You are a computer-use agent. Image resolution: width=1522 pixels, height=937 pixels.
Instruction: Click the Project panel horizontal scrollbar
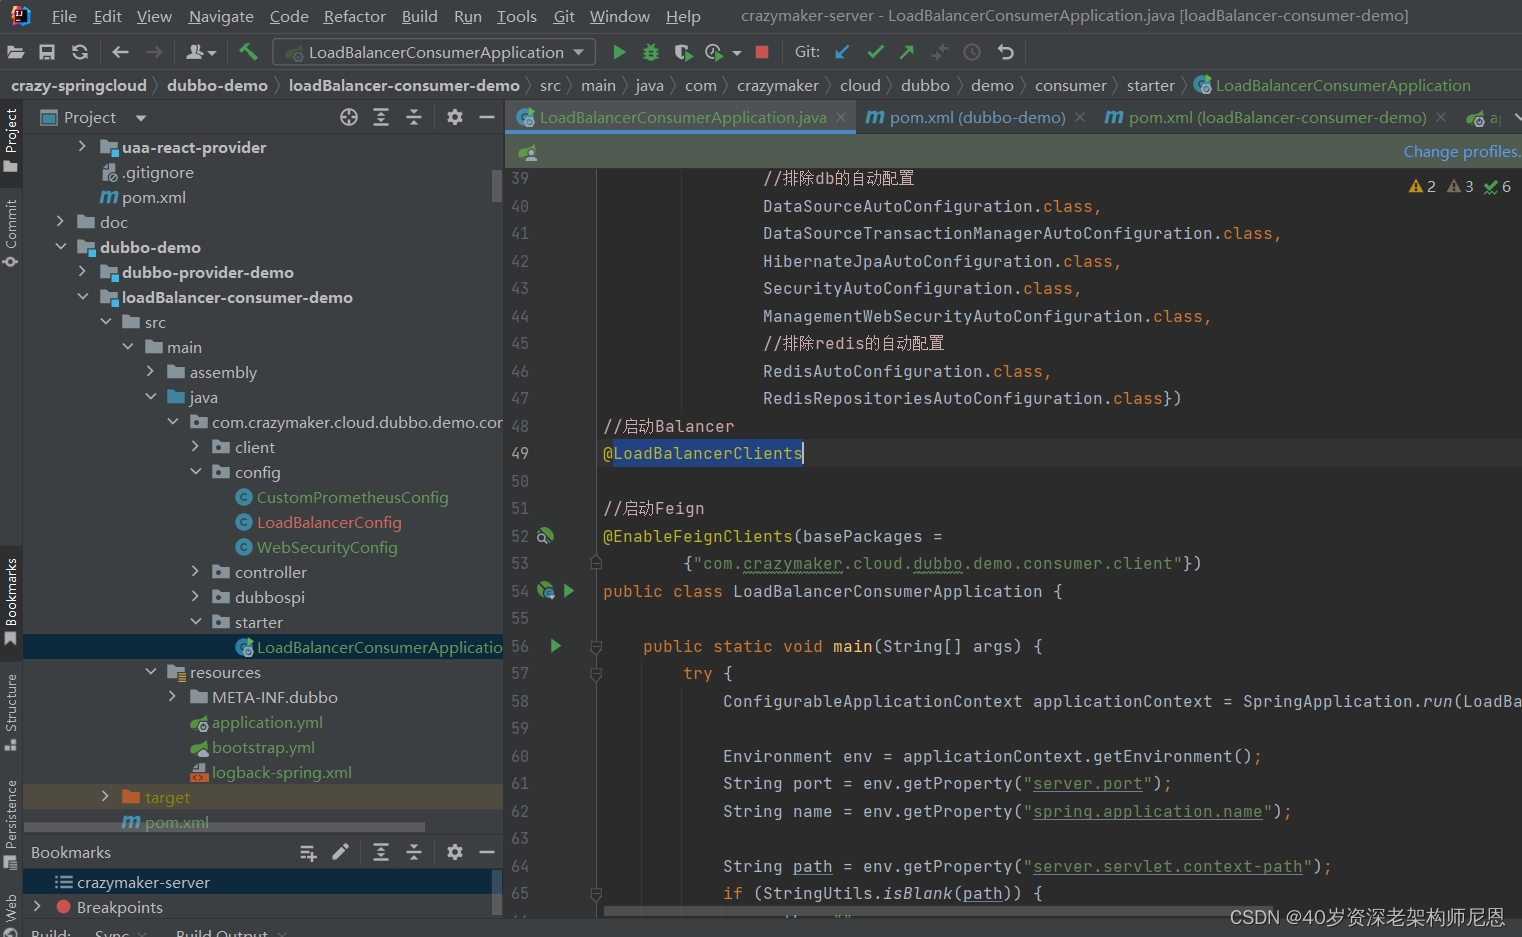pyautogui.click(x=225, y=827)
